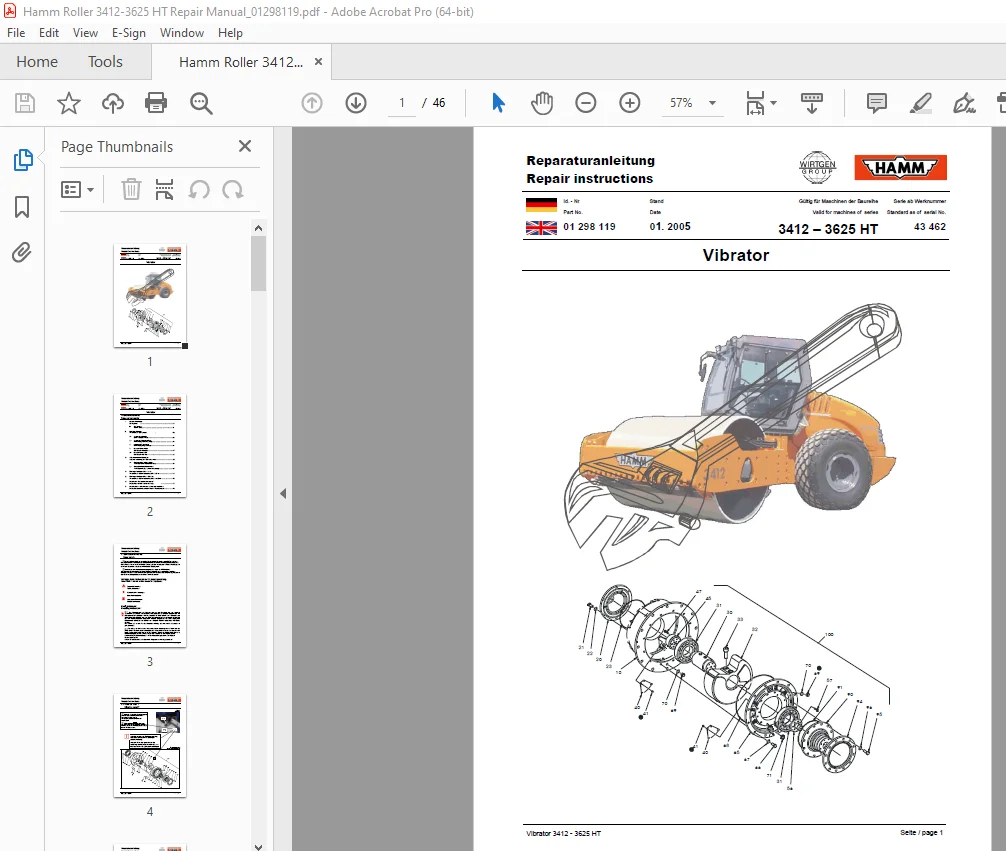Screen dimensions: 1006x851
Task: Open the View menu
Action: point(85,33)
